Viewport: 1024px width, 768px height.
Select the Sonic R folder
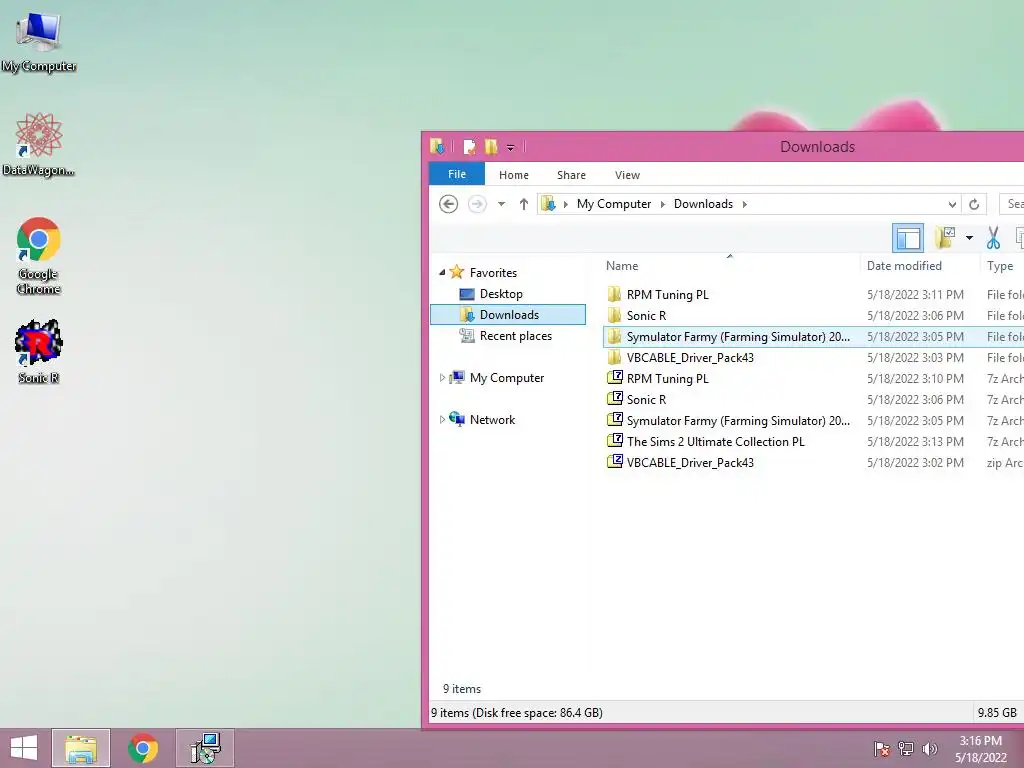pyautogui.click(x=646, y=315)
